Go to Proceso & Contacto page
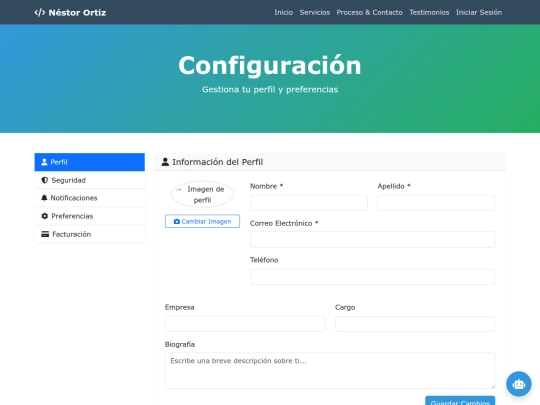Screen dimensions: 540x405 [370, 12]
